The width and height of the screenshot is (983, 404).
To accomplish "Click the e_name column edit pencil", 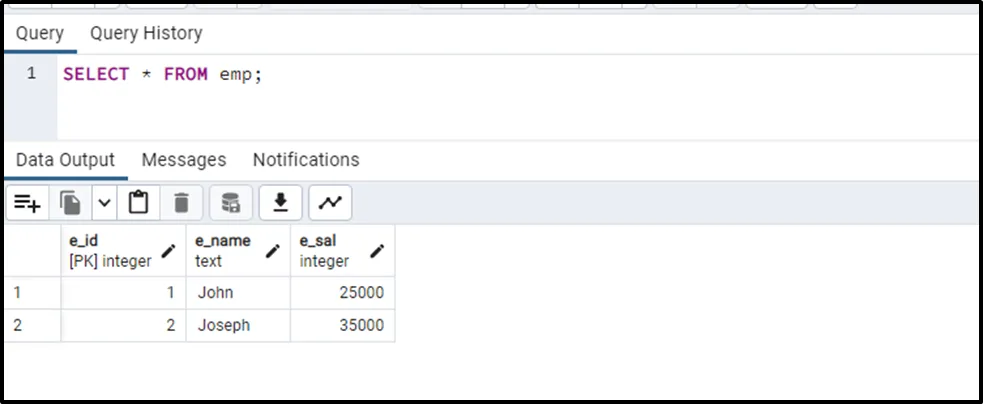I will [273, 251].
